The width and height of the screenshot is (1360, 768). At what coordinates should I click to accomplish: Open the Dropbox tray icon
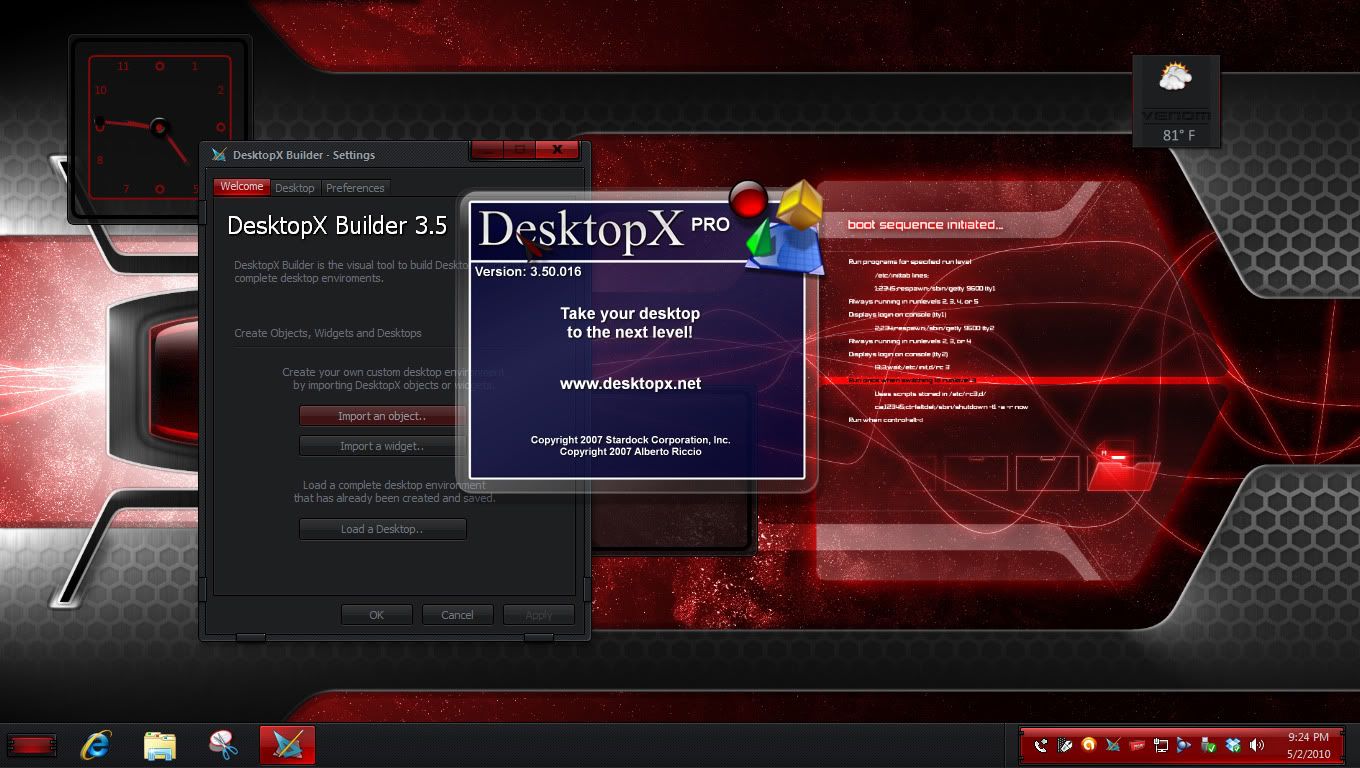[x=1233, y=745]
